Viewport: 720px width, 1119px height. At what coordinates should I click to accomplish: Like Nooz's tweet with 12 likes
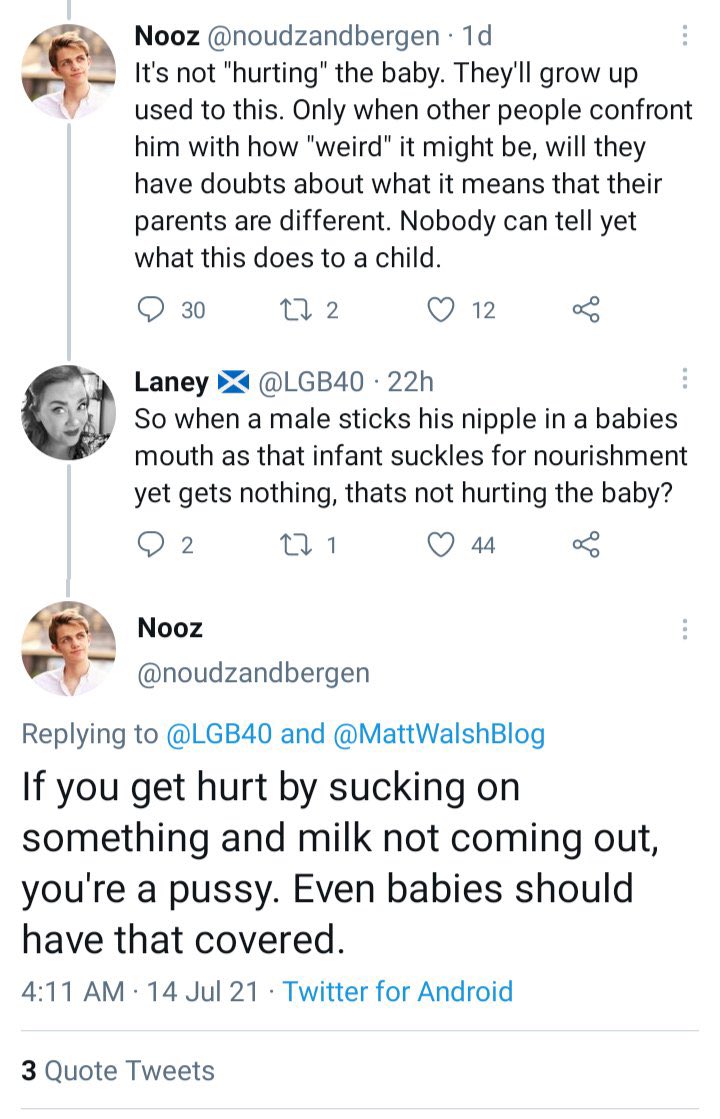[x=441, y=310]
